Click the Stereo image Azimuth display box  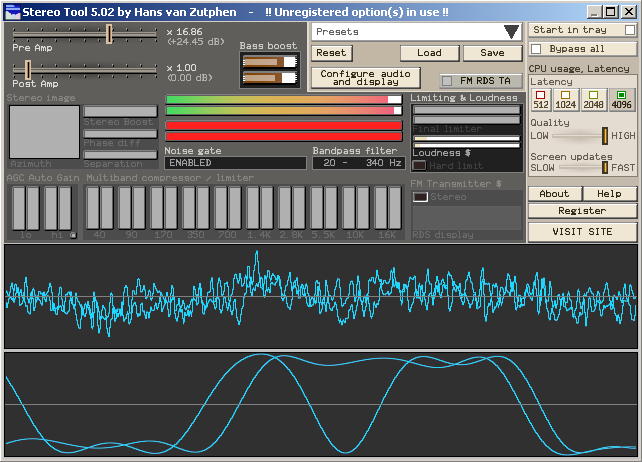point(44,132)
